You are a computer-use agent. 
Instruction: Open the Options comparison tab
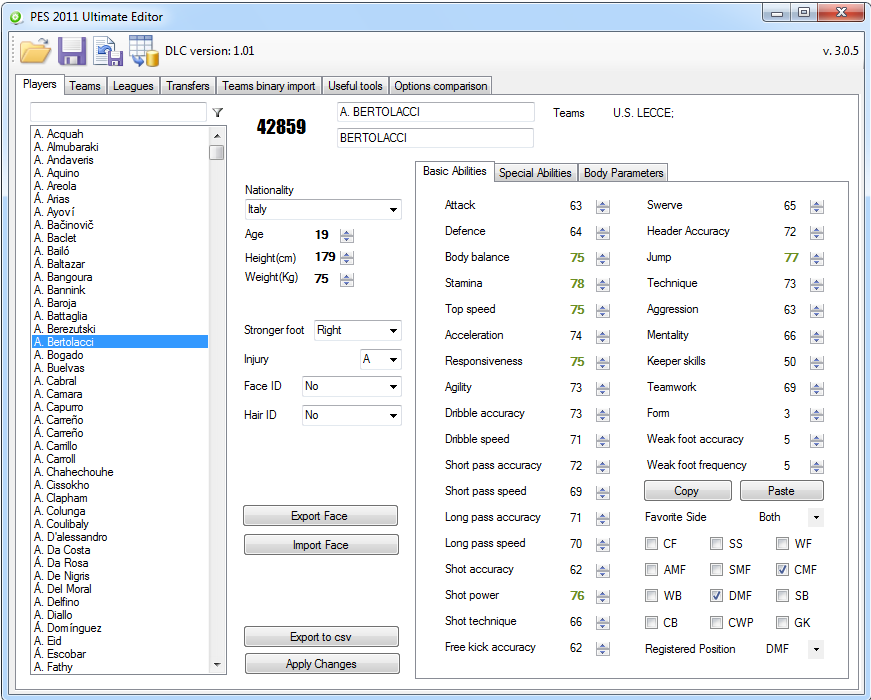[441, 86]
